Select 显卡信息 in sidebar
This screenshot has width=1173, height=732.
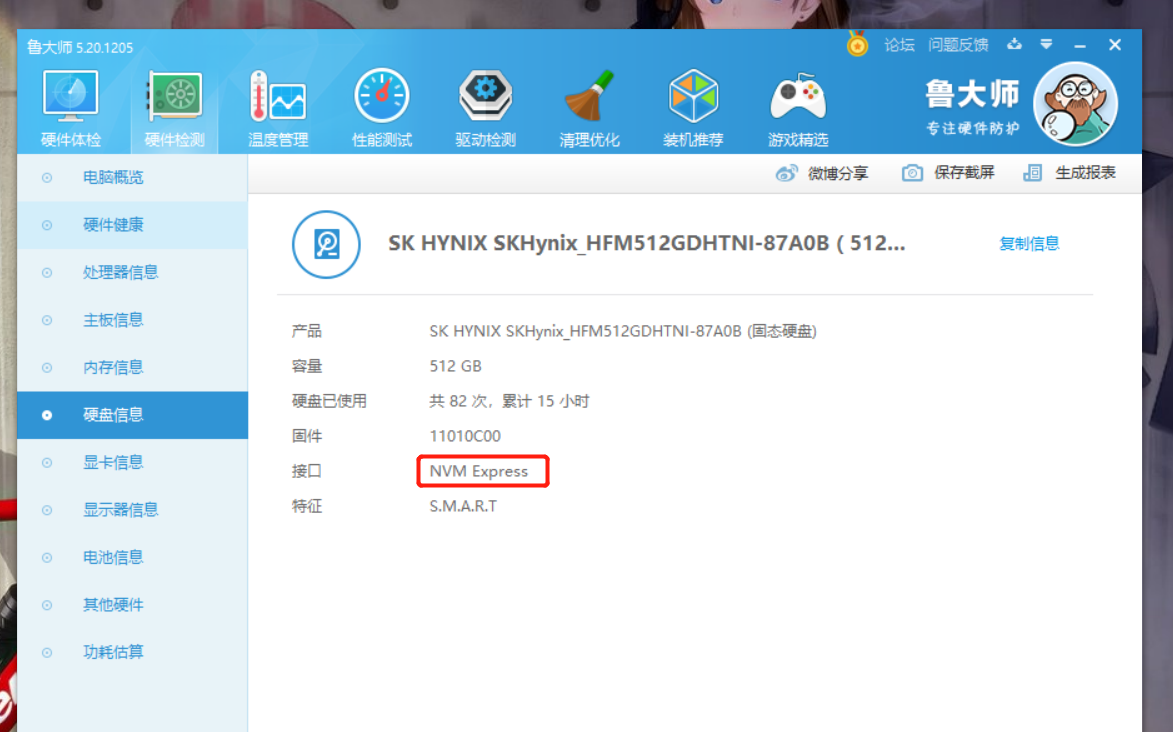coord(132,463)
